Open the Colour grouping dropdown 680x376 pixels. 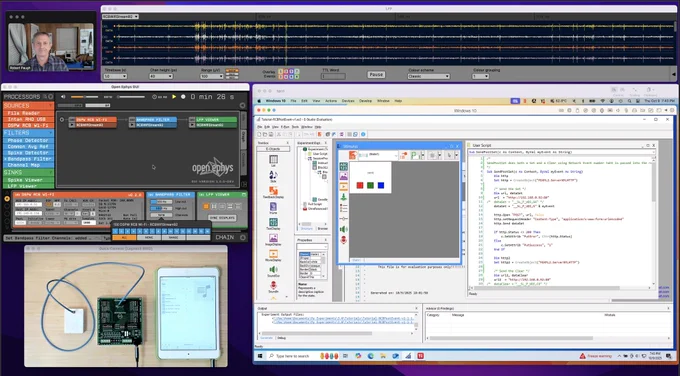point(480,76)
